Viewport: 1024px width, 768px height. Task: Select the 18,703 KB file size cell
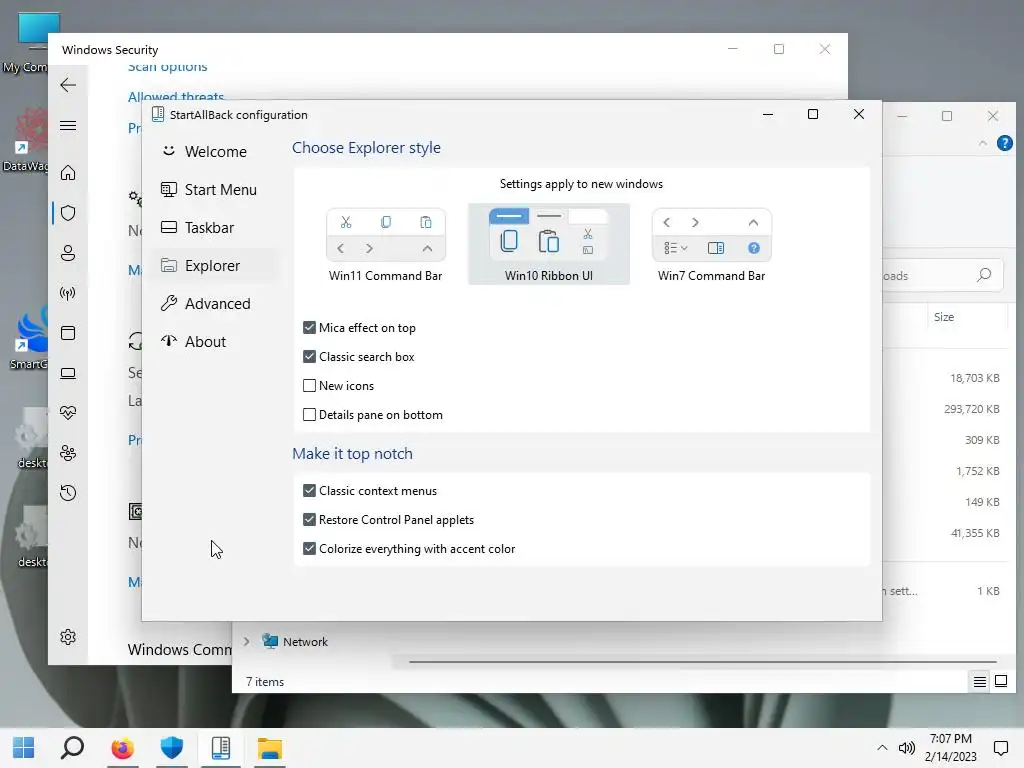(974, 378)
